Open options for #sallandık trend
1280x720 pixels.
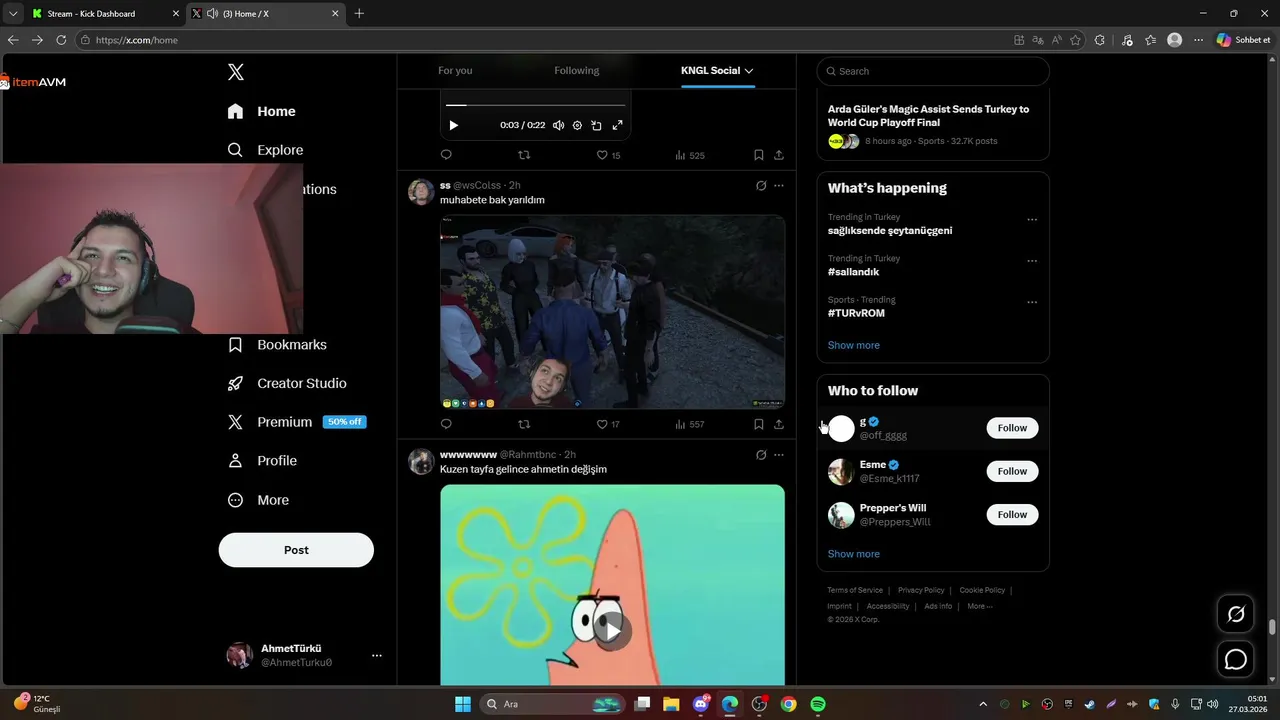click(1032, 261)
